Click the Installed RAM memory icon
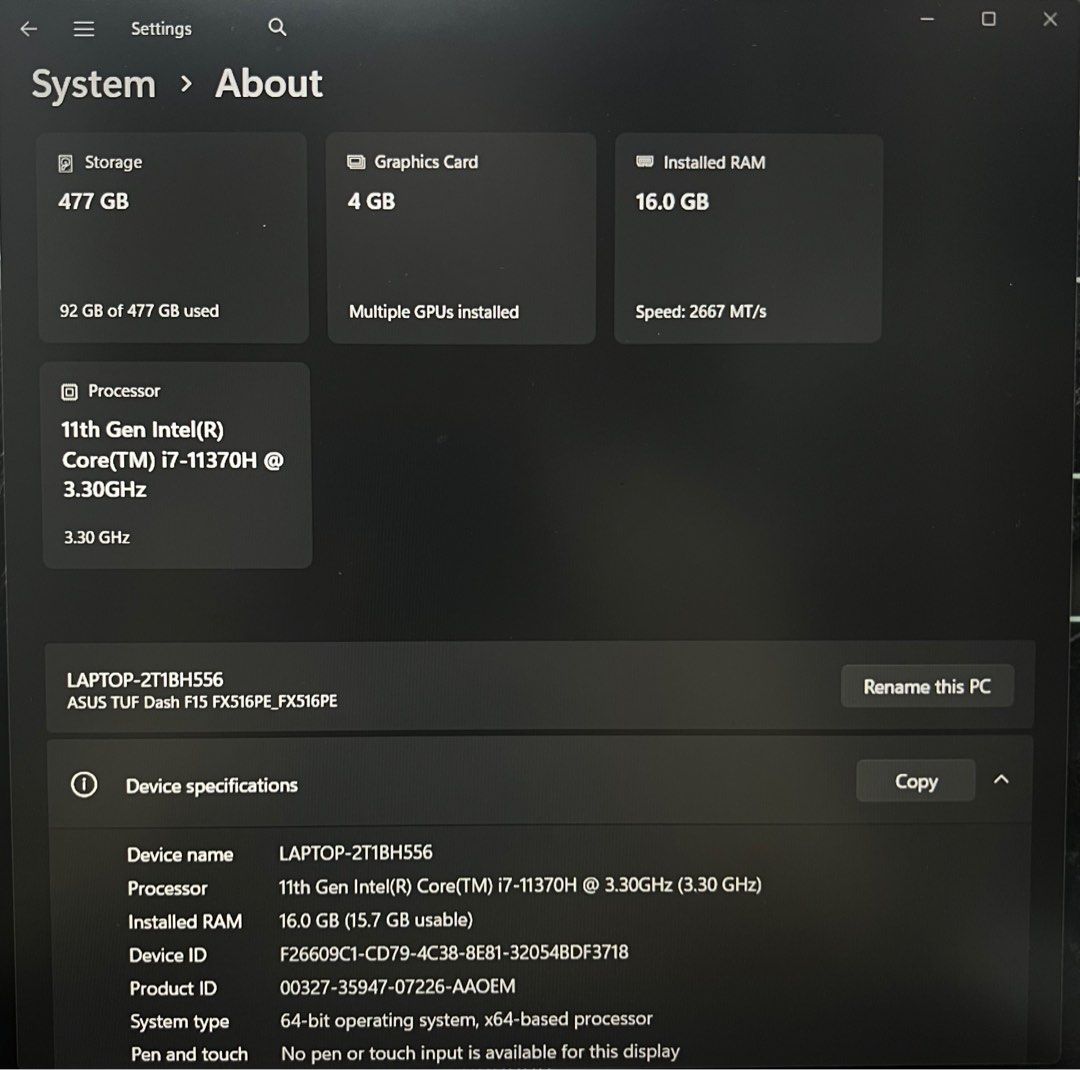Image resolution: width=1080 pixels, height=1070 pixels. click(643, 161)
